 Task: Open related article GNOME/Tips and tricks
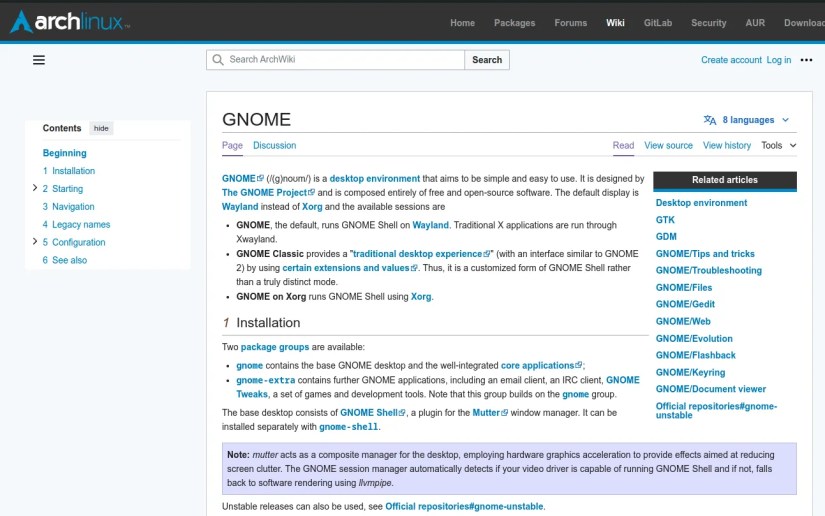[705, 254]
